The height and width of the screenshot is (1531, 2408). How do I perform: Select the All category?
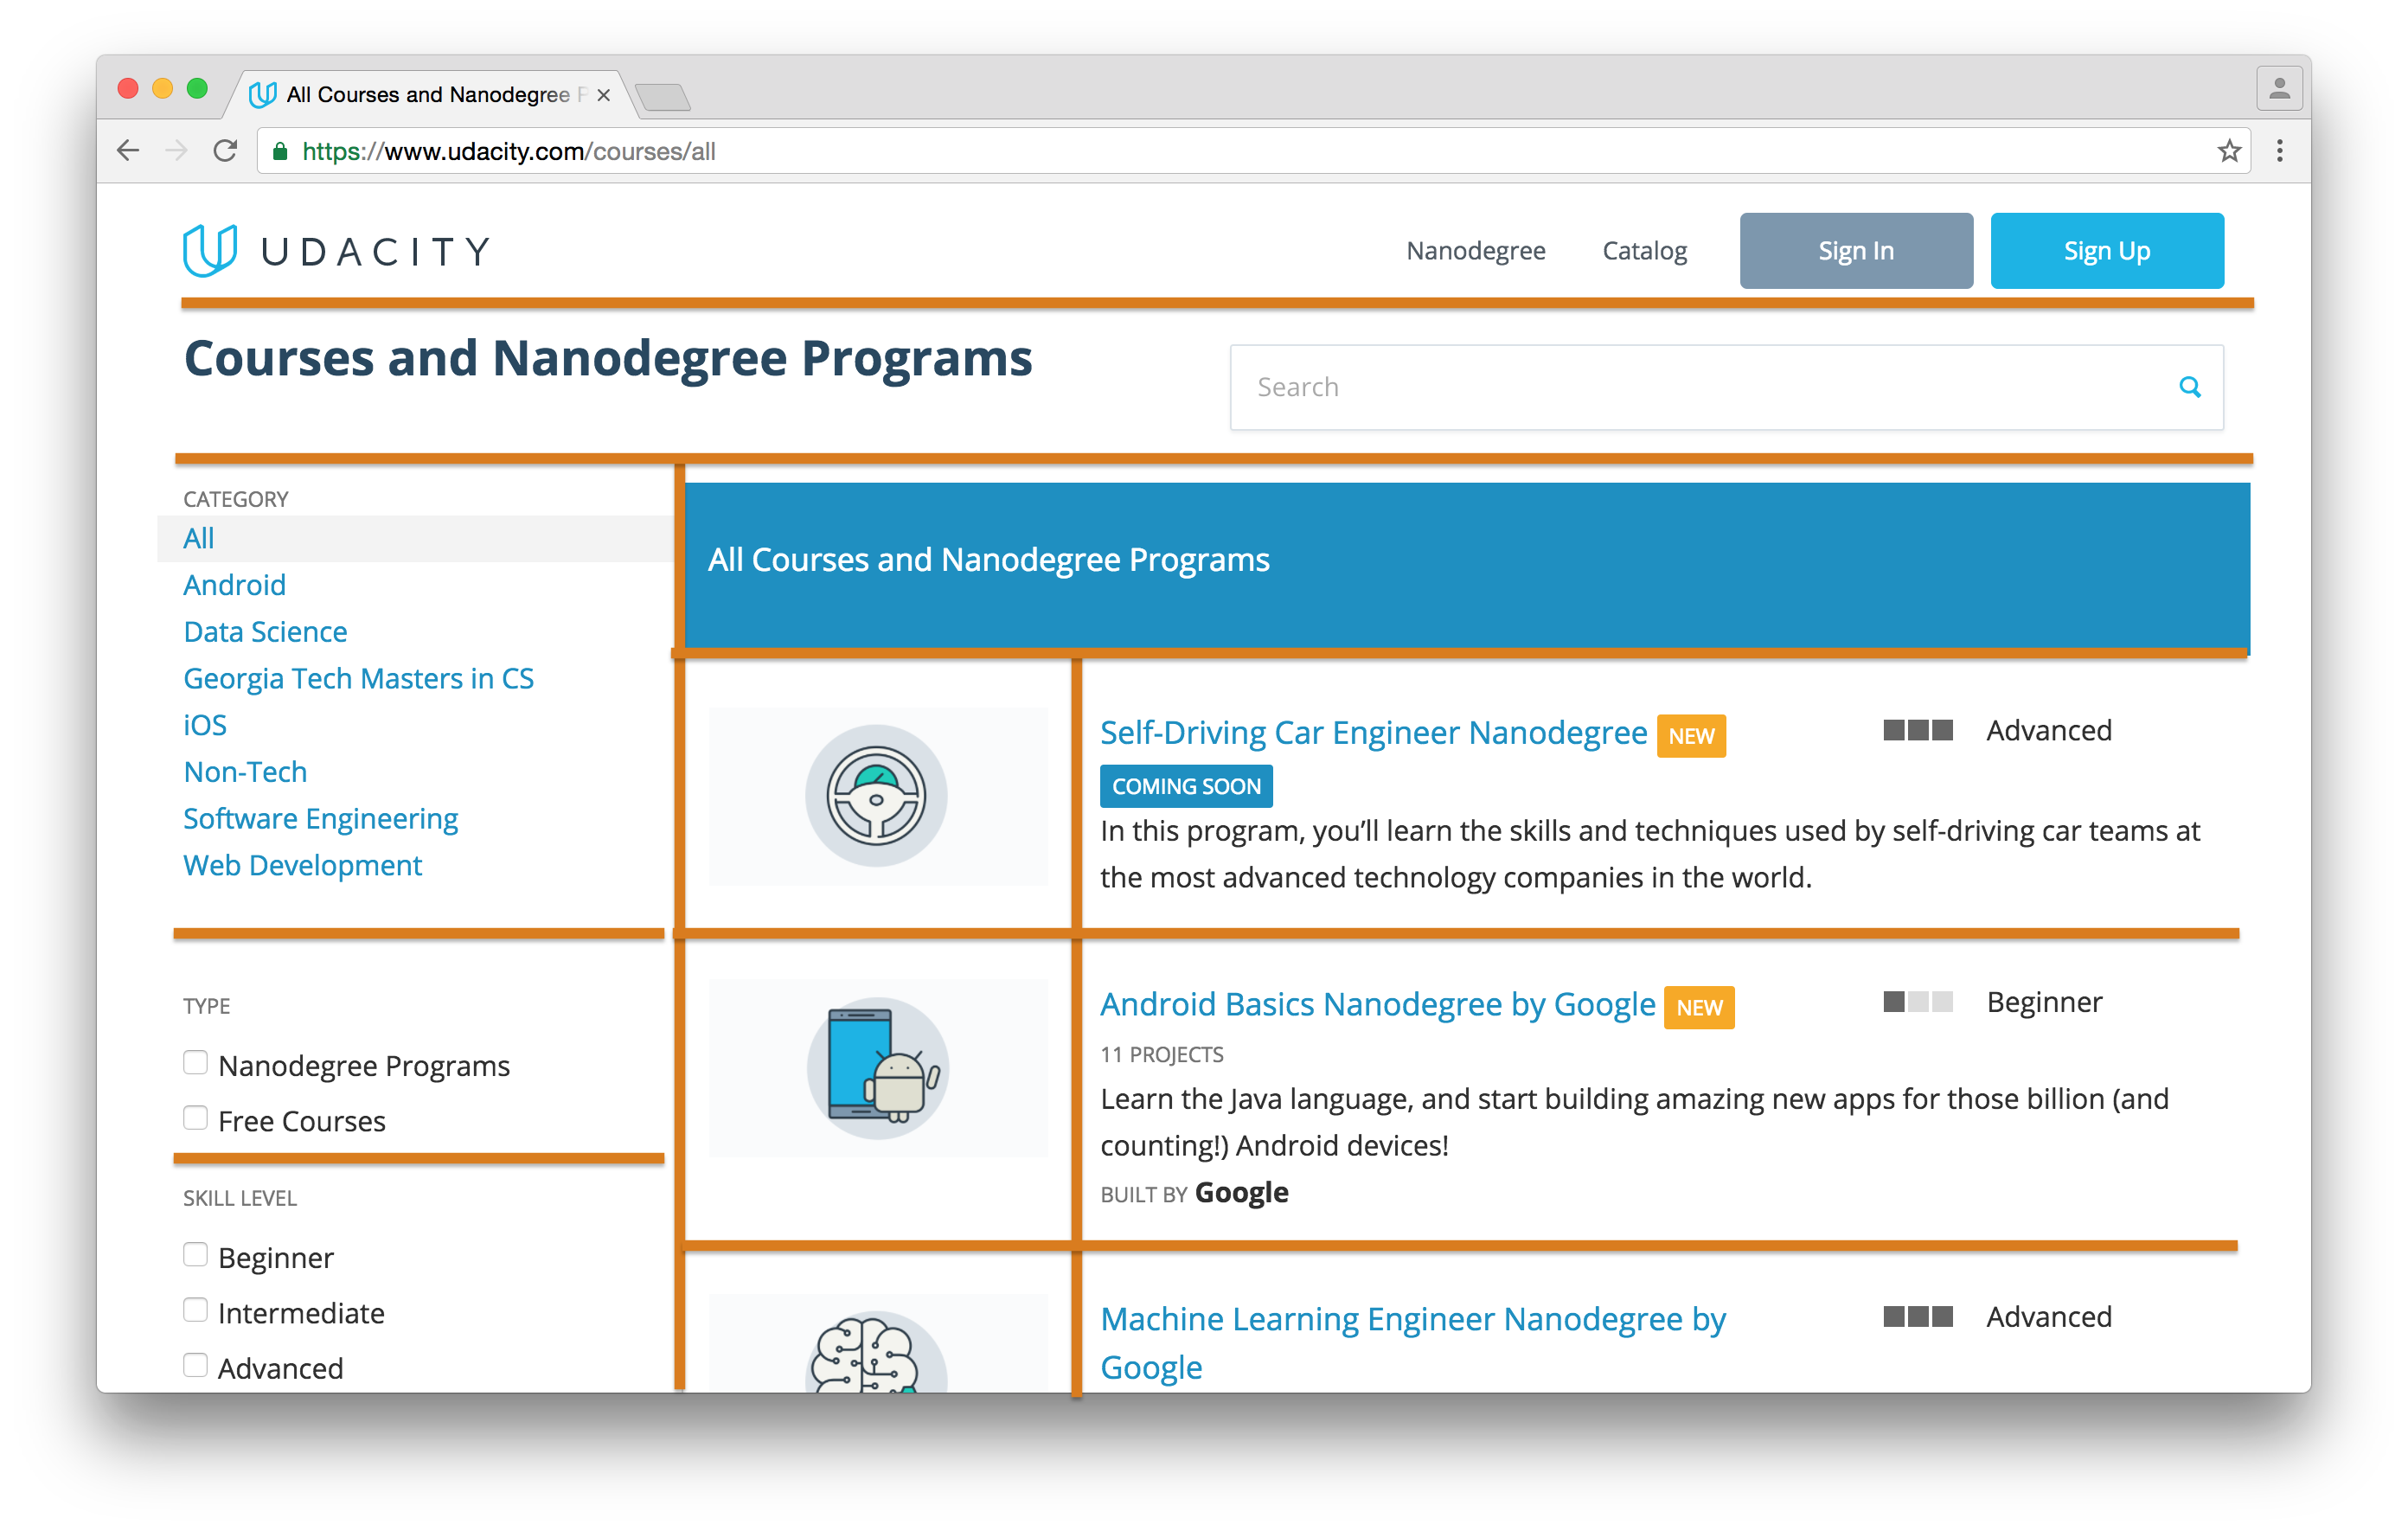tap(199, 538)
